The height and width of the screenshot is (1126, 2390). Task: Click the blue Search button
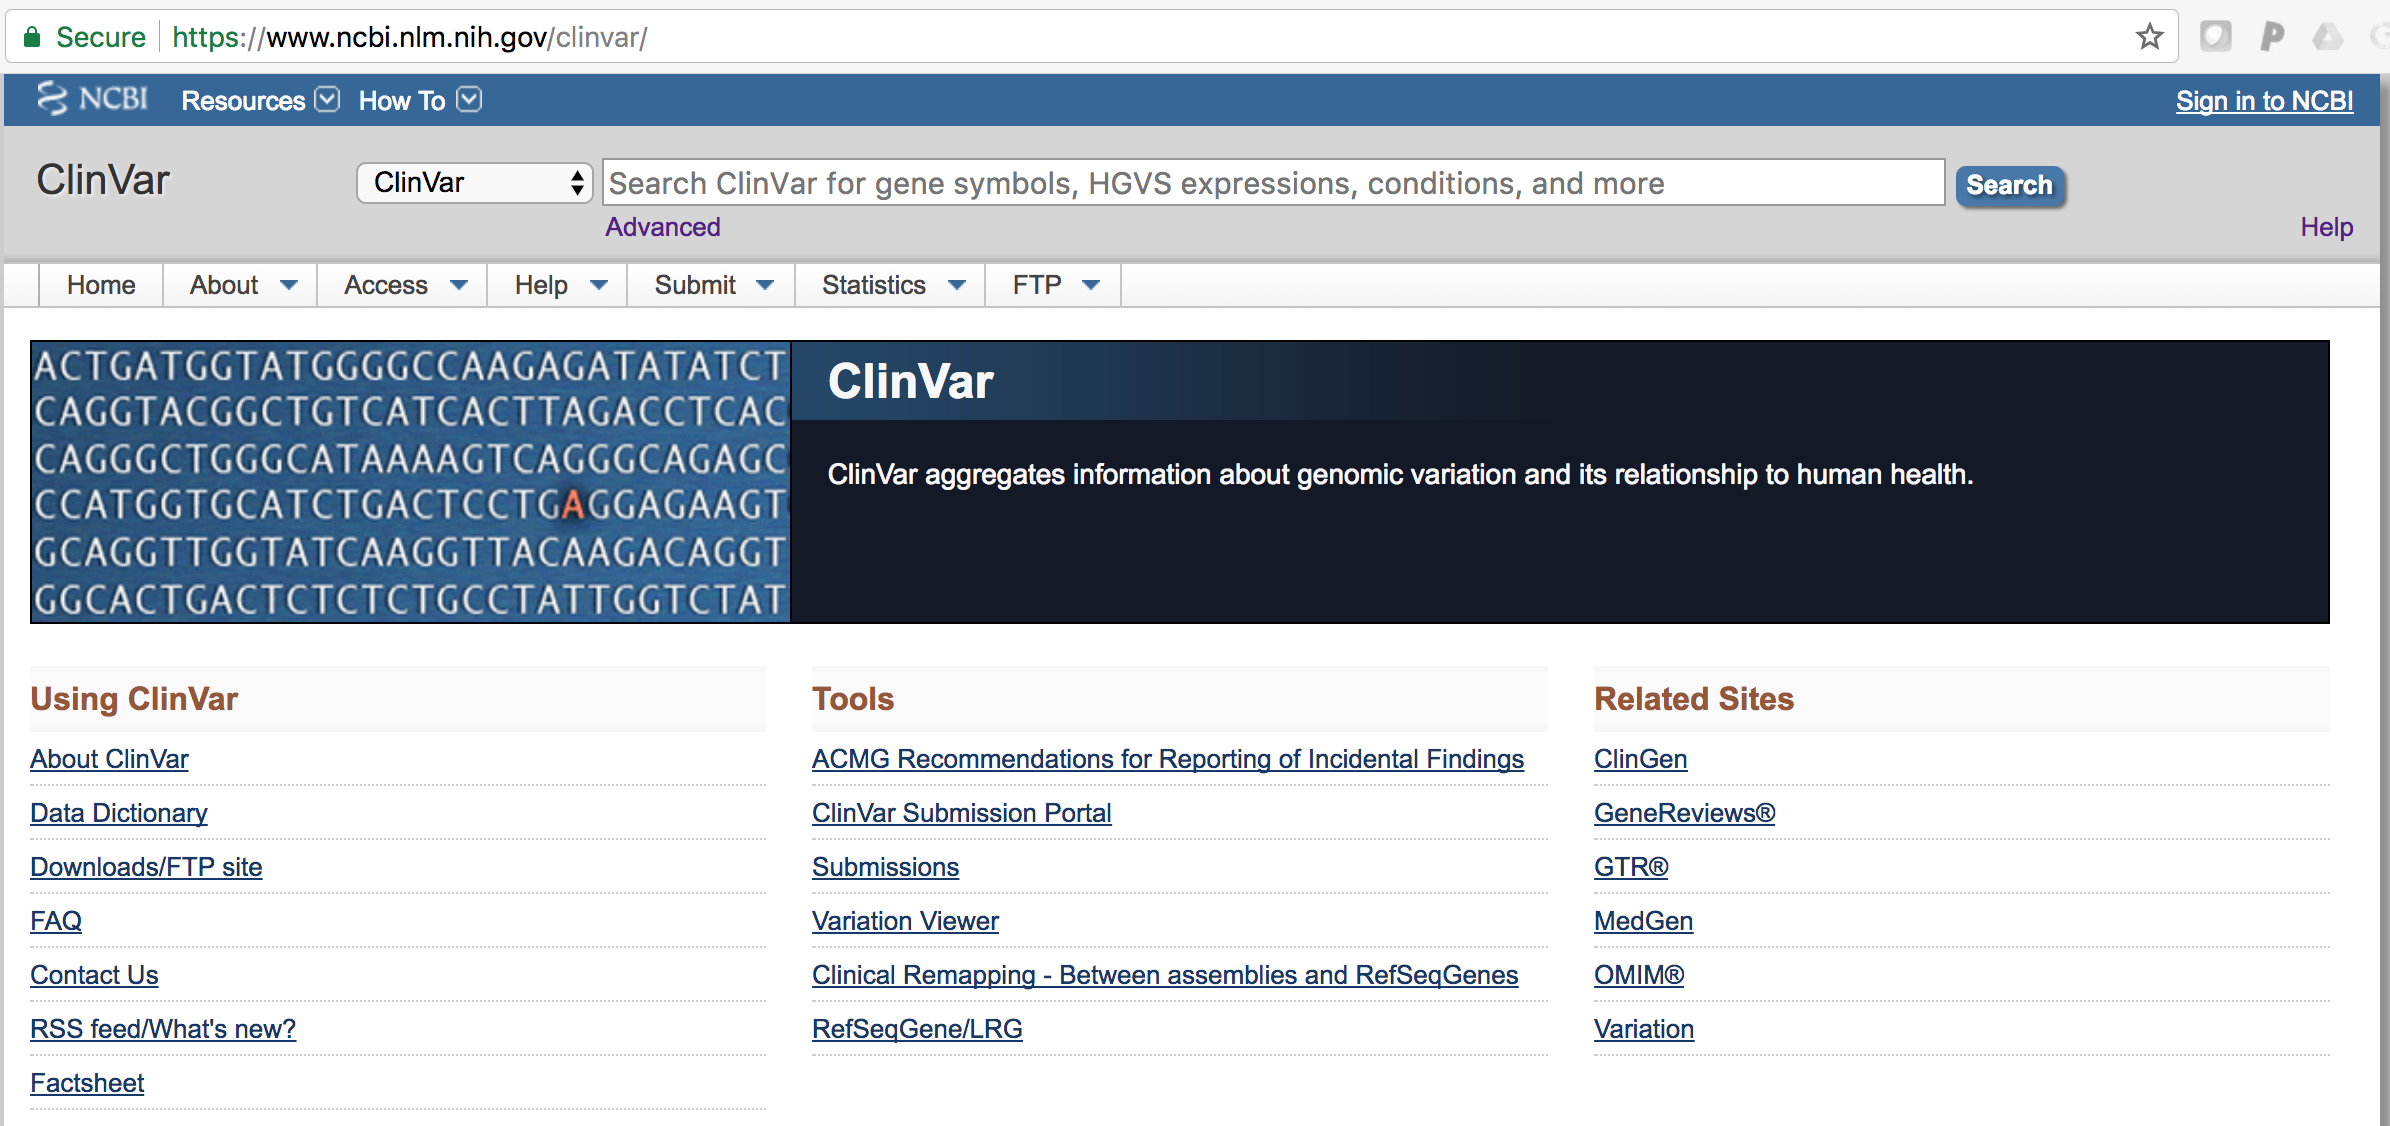[2010, 185]
